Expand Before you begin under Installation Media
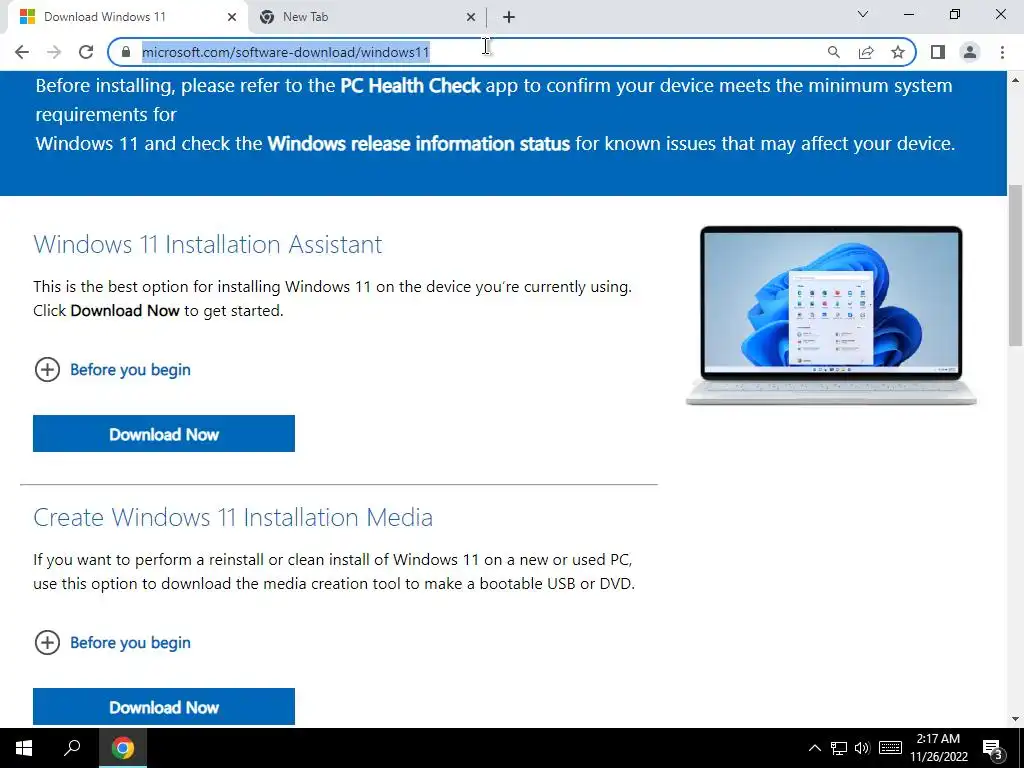Viewport: 1024px width, 768px height. (x=112, y=643)
